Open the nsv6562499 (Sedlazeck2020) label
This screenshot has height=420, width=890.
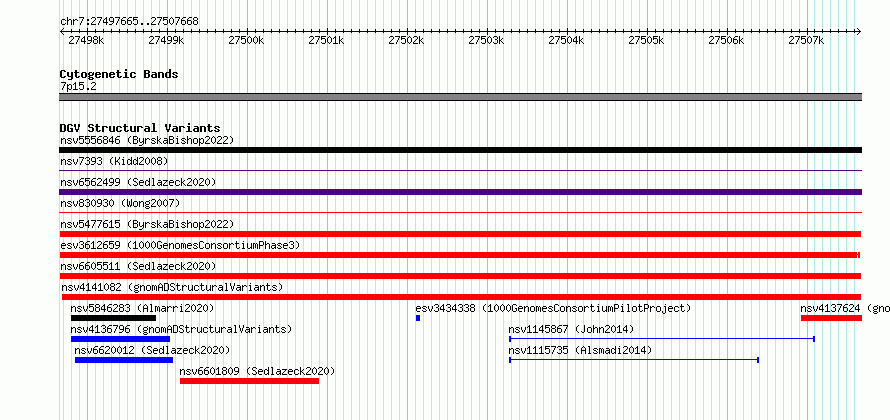(x=138, y=182)
